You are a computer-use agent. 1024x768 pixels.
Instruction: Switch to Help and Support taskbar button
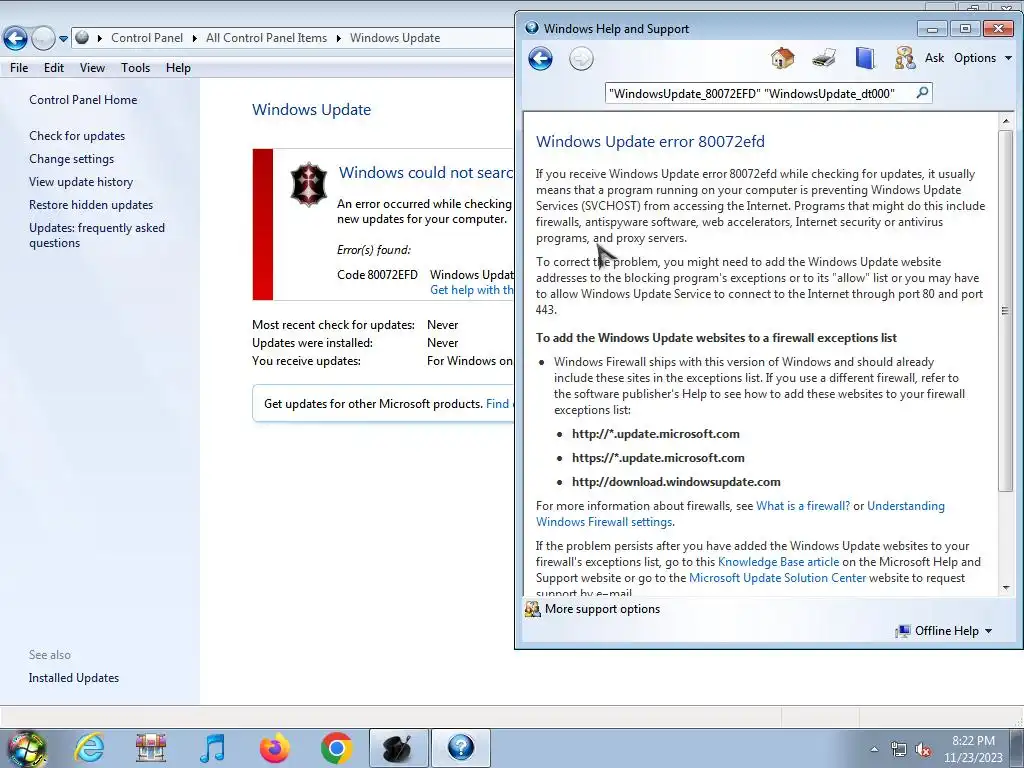(460, 748)
